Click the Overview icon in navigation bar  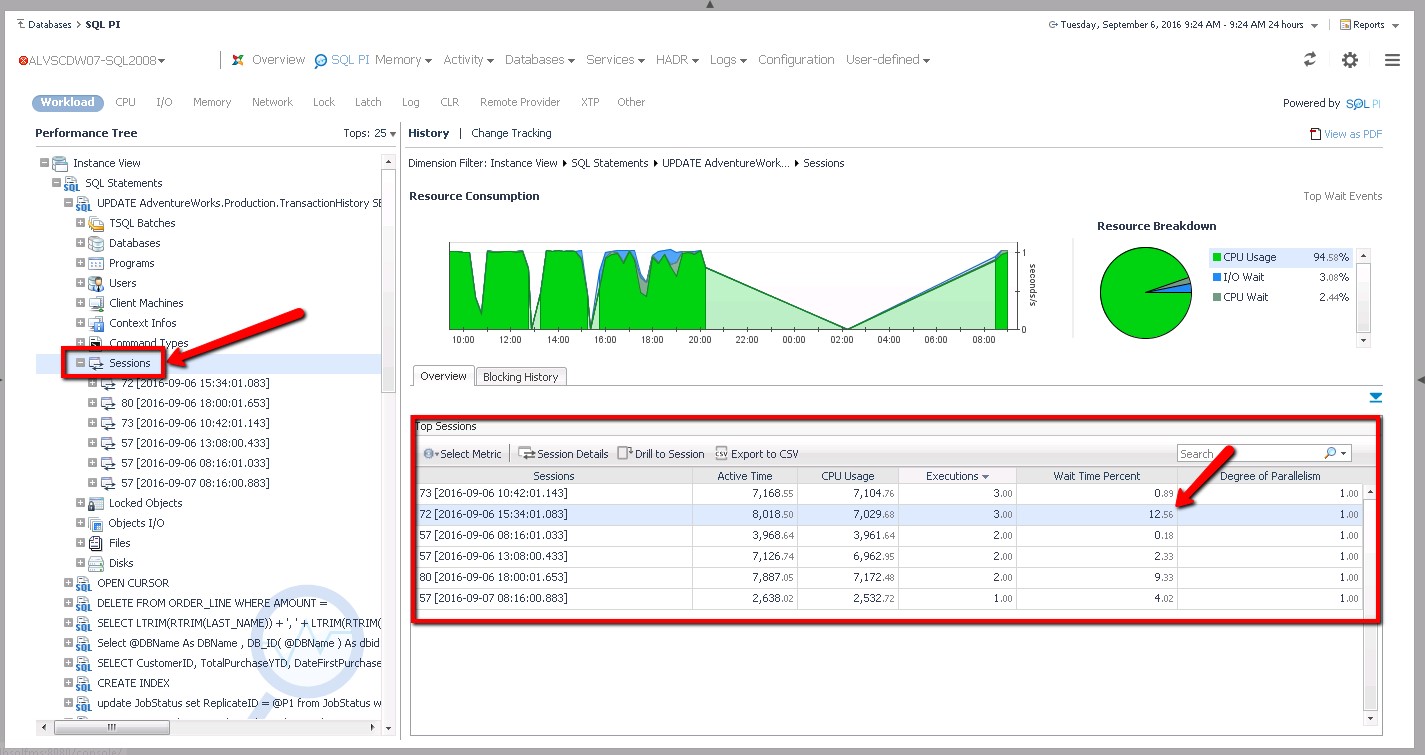[238, 60]
